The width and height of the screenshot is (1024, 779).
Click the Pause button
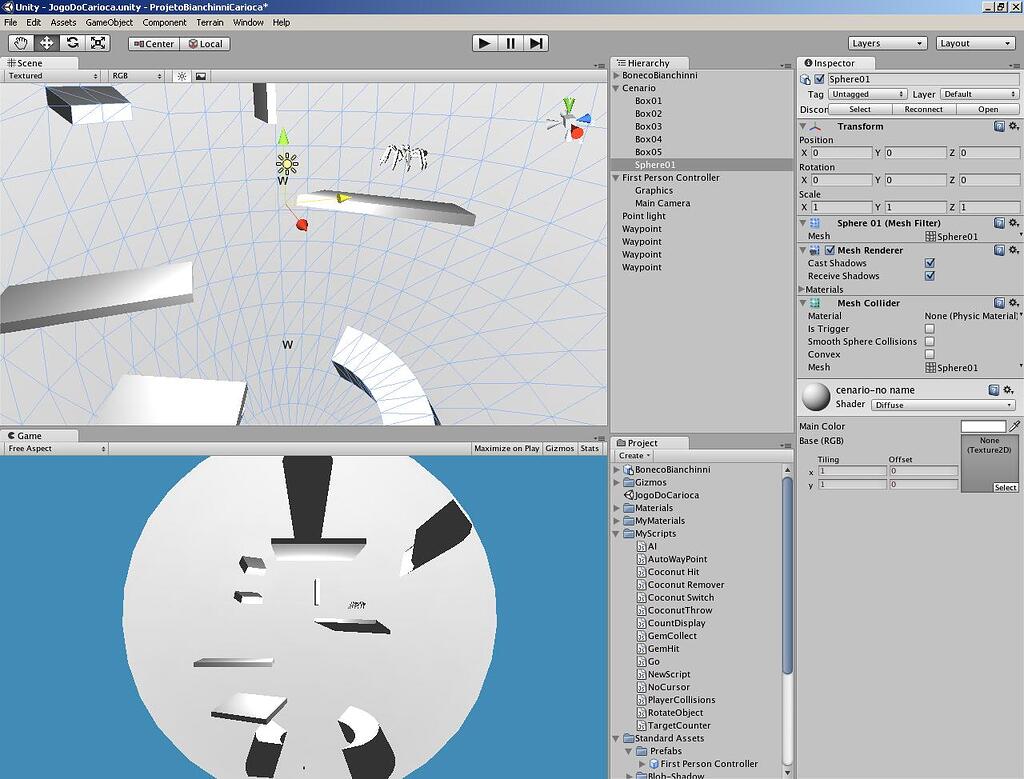[511, 43]
